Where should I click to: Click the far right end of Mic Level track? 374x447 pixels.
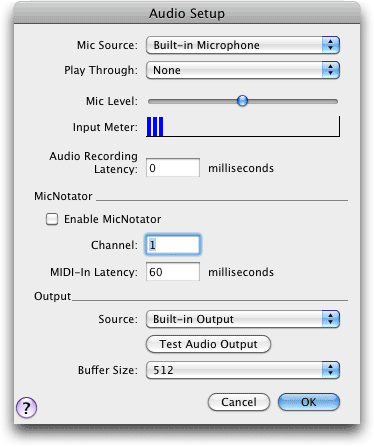click(x=336, y=101)
